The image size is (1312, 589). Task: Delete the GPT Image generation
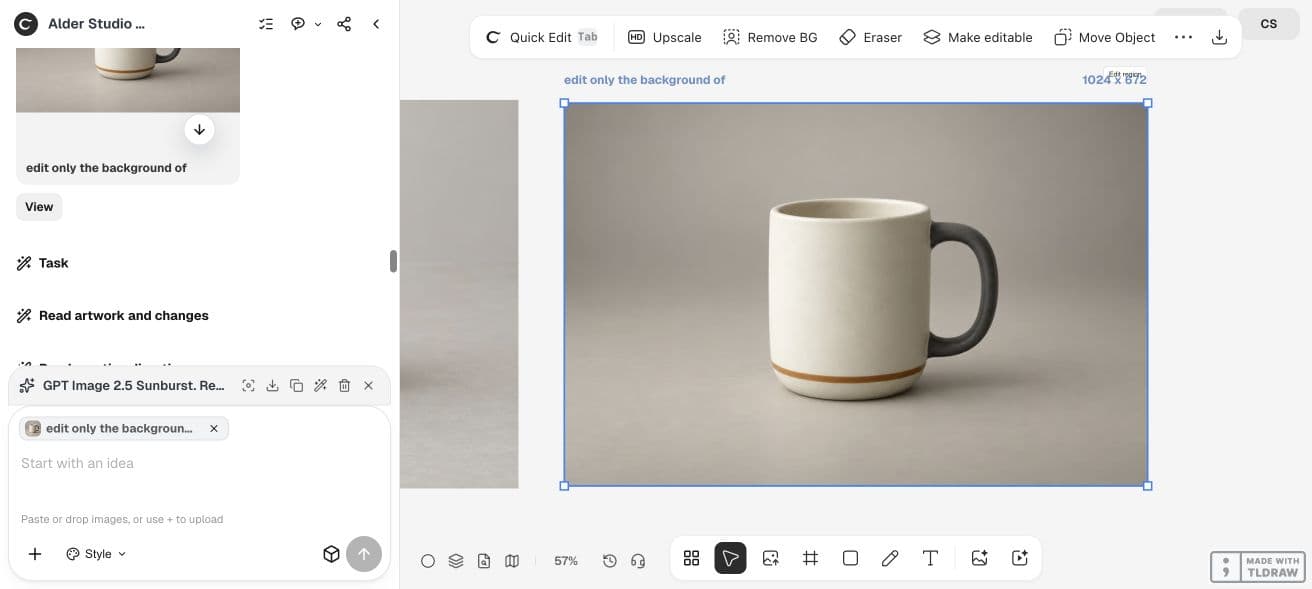coord(344,385)
